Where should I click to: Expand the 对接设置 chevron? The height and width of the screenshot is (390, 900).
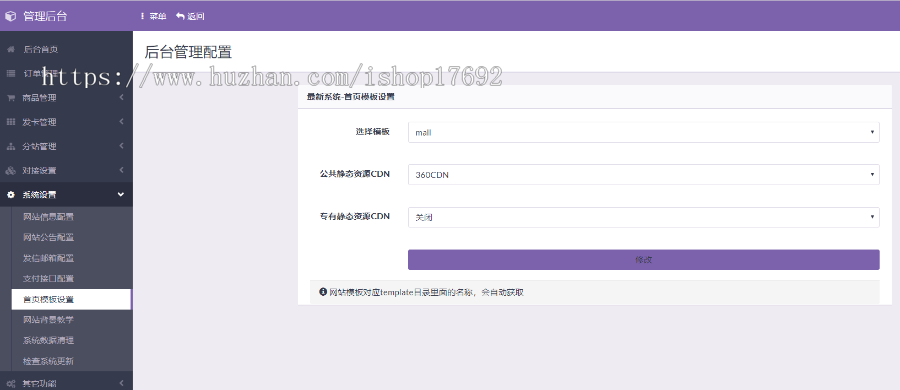pyautogui.click(x=121, y=170)
